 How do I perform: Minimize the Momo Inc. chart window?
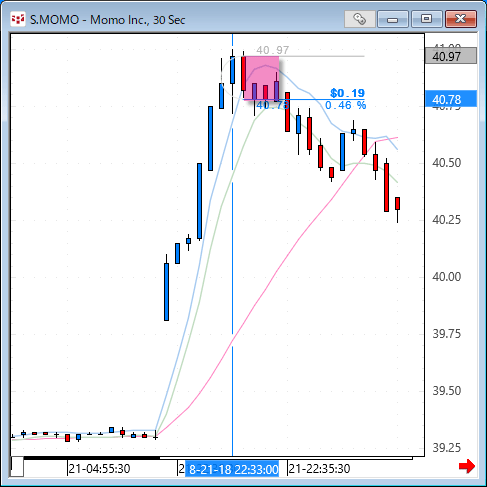pyautogui.click(x=393, y=19)
